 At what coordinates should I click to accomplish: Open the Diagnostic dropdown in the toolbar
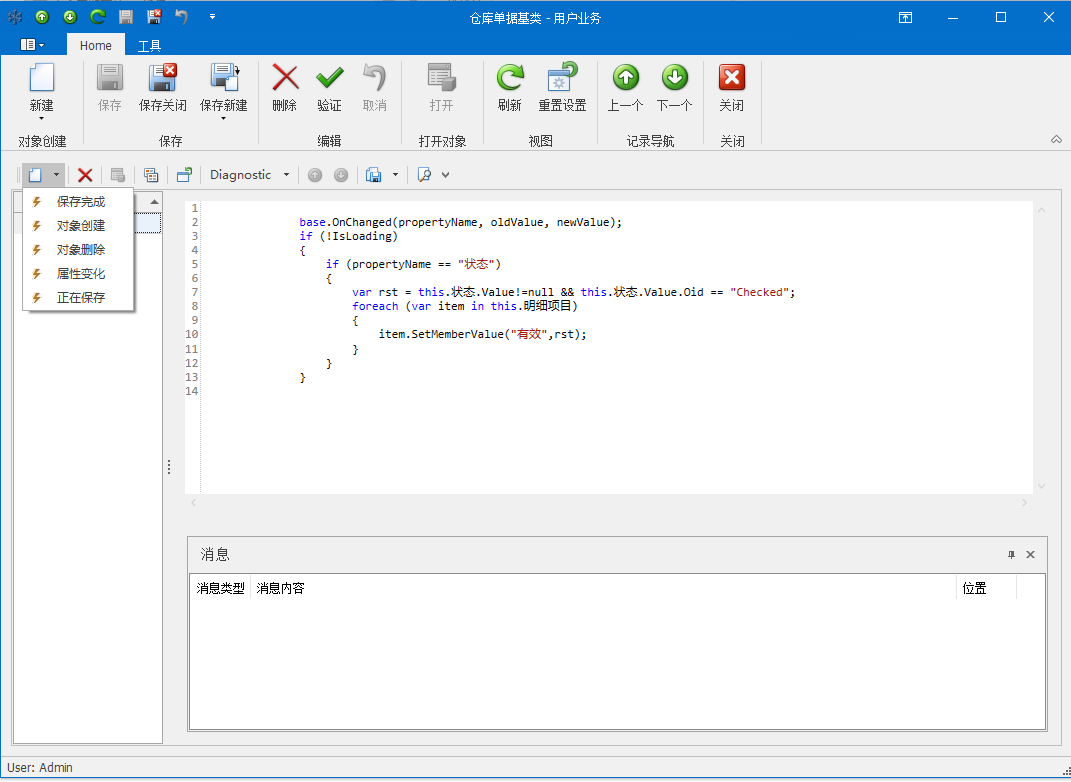pyautogui.click(x=250, y=175)
